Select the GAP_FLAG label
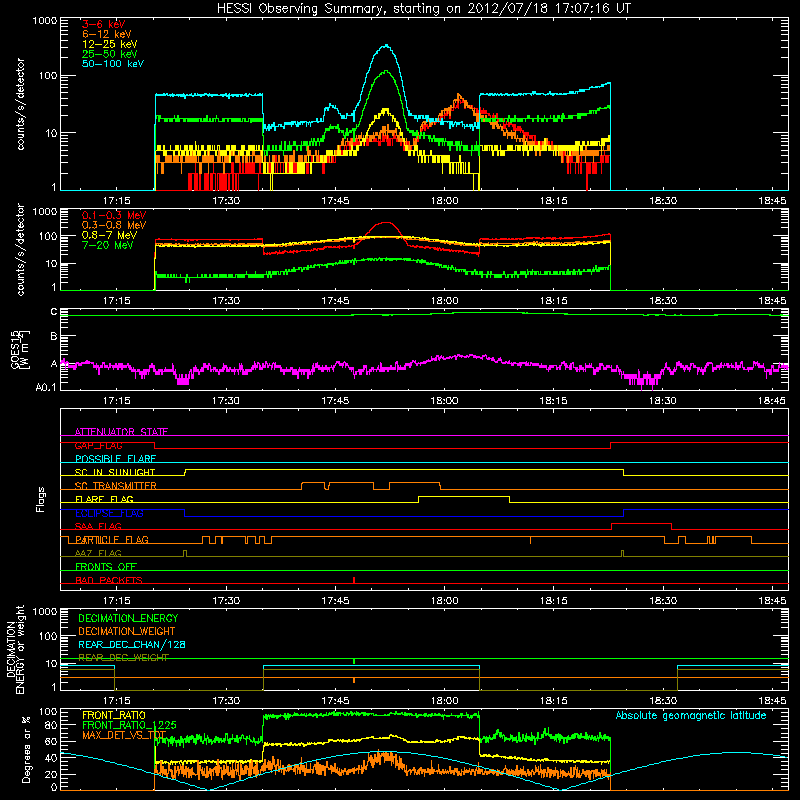The width and height of the screenshot is (800, 800). 98,445
